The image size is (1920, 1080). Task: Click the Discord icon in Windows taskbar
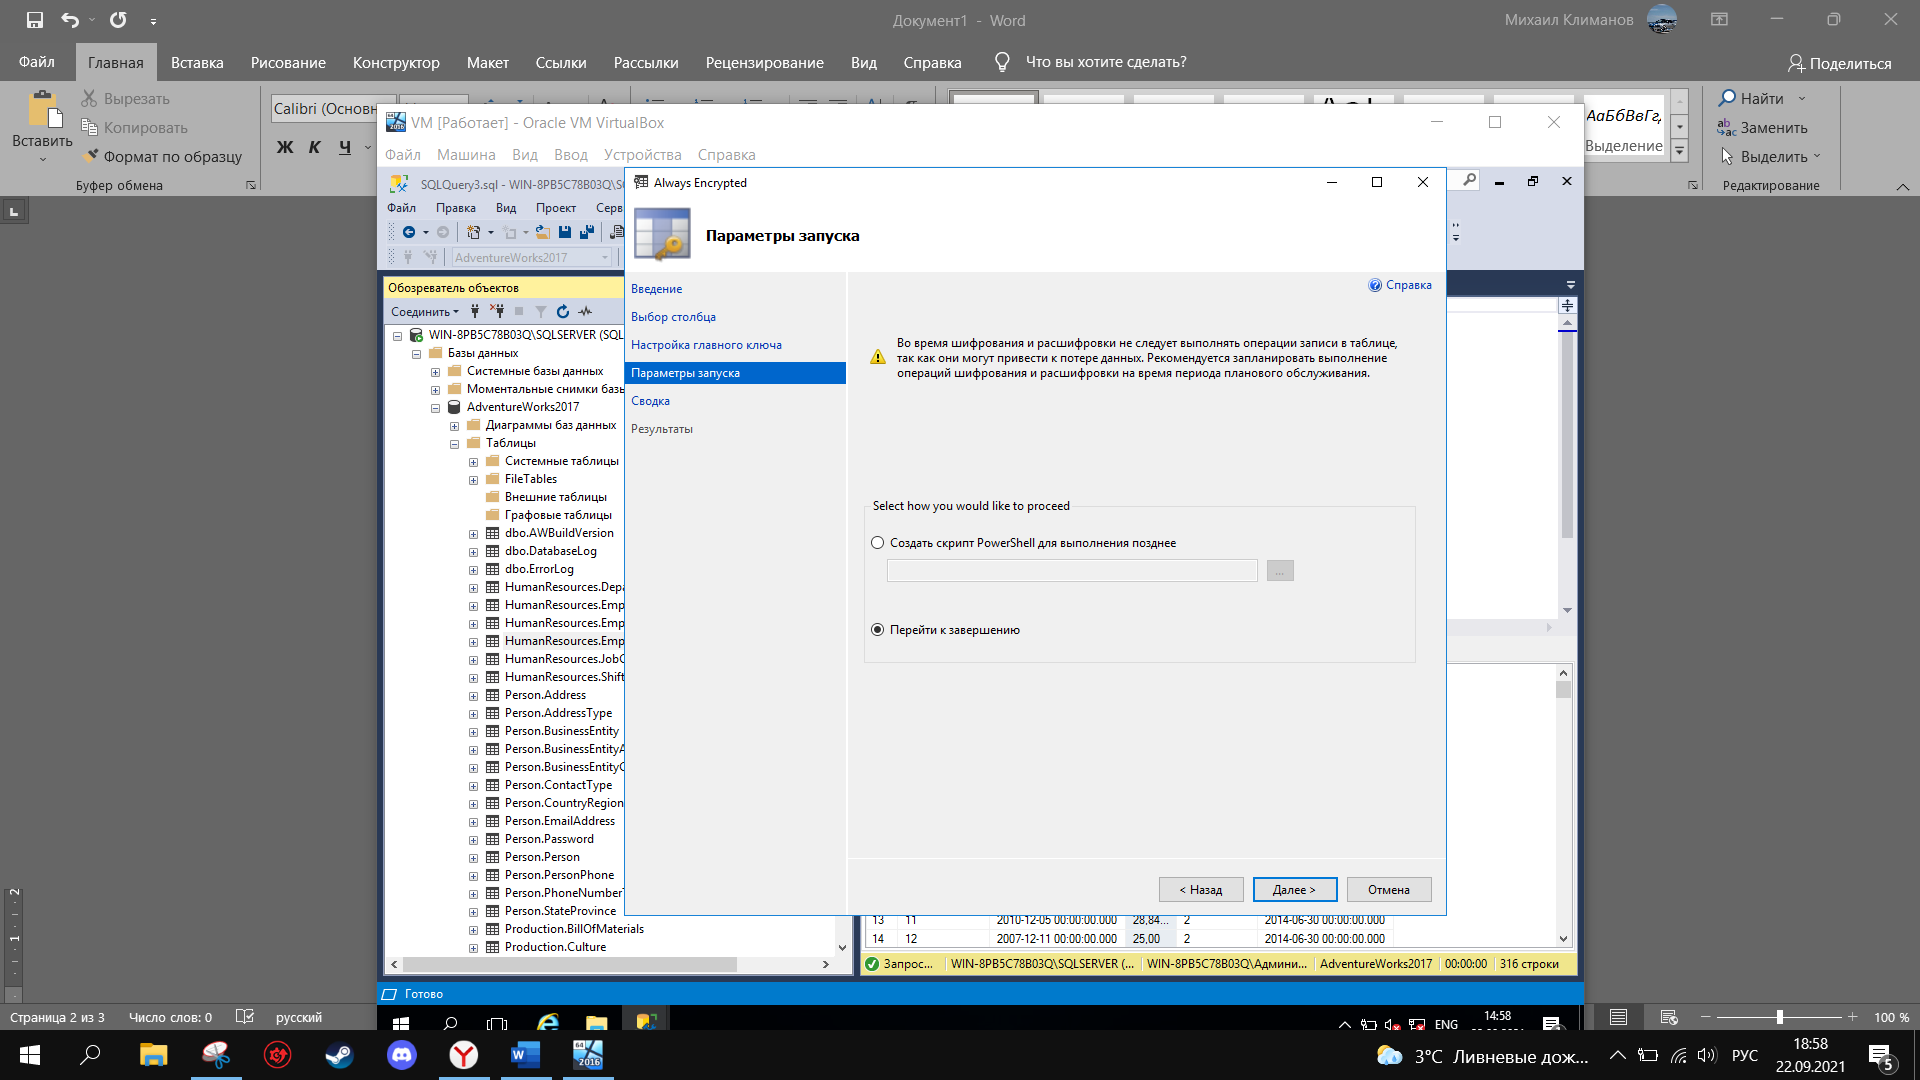click(402, 1055)
